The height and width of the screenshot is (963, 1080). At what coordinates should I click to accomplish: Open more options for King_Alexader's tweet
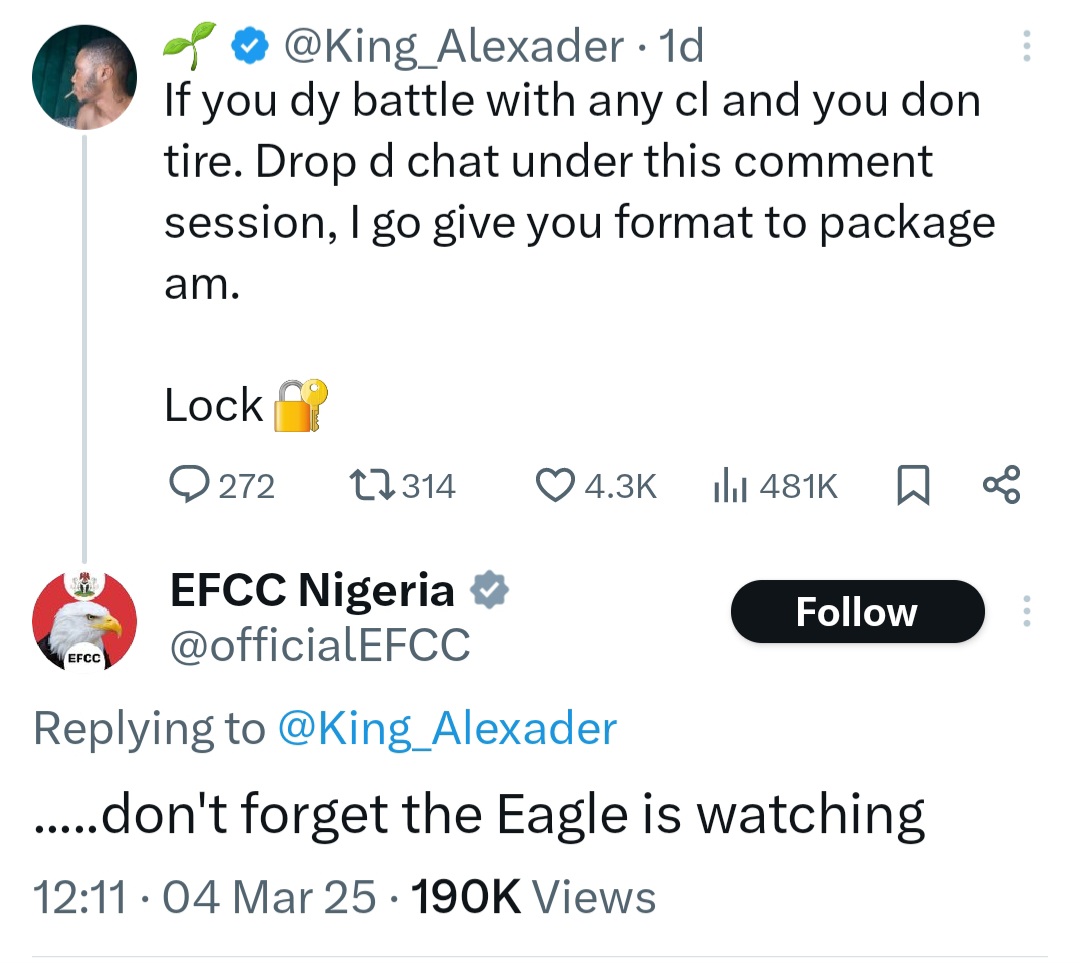pyautogui.click(x=1026, y=47)
